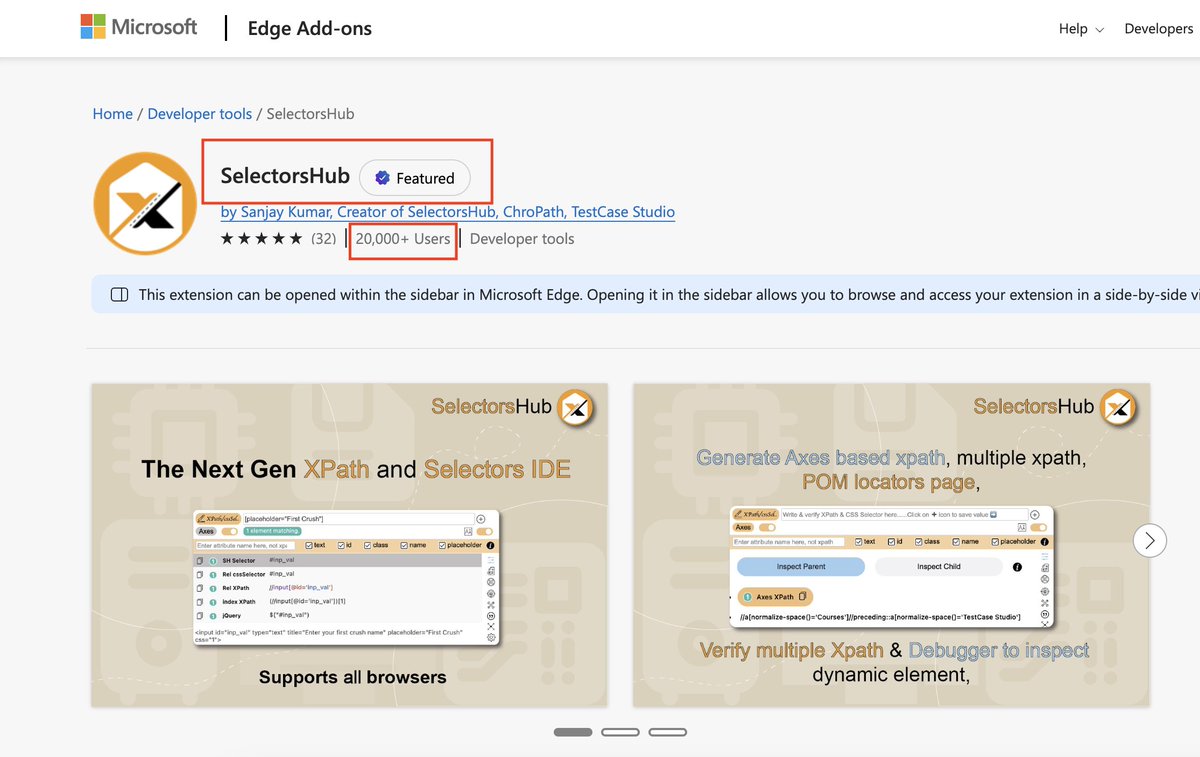The image size is (1200, 757).
Task: Navigate to Home via the breadcrumb
Action: coord(112,113)
